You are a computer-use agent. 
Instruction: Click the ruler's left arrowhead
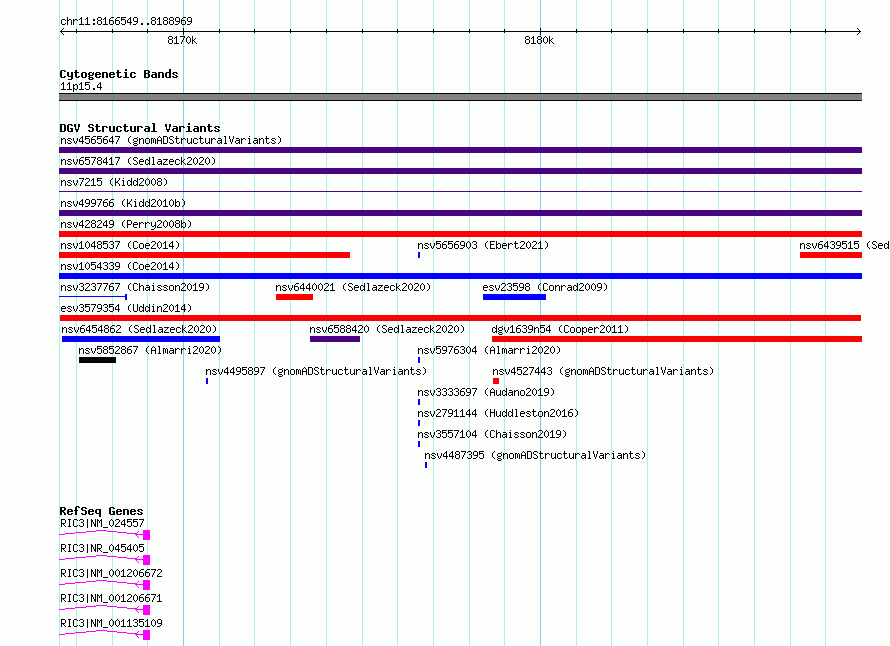coord(62,31)
